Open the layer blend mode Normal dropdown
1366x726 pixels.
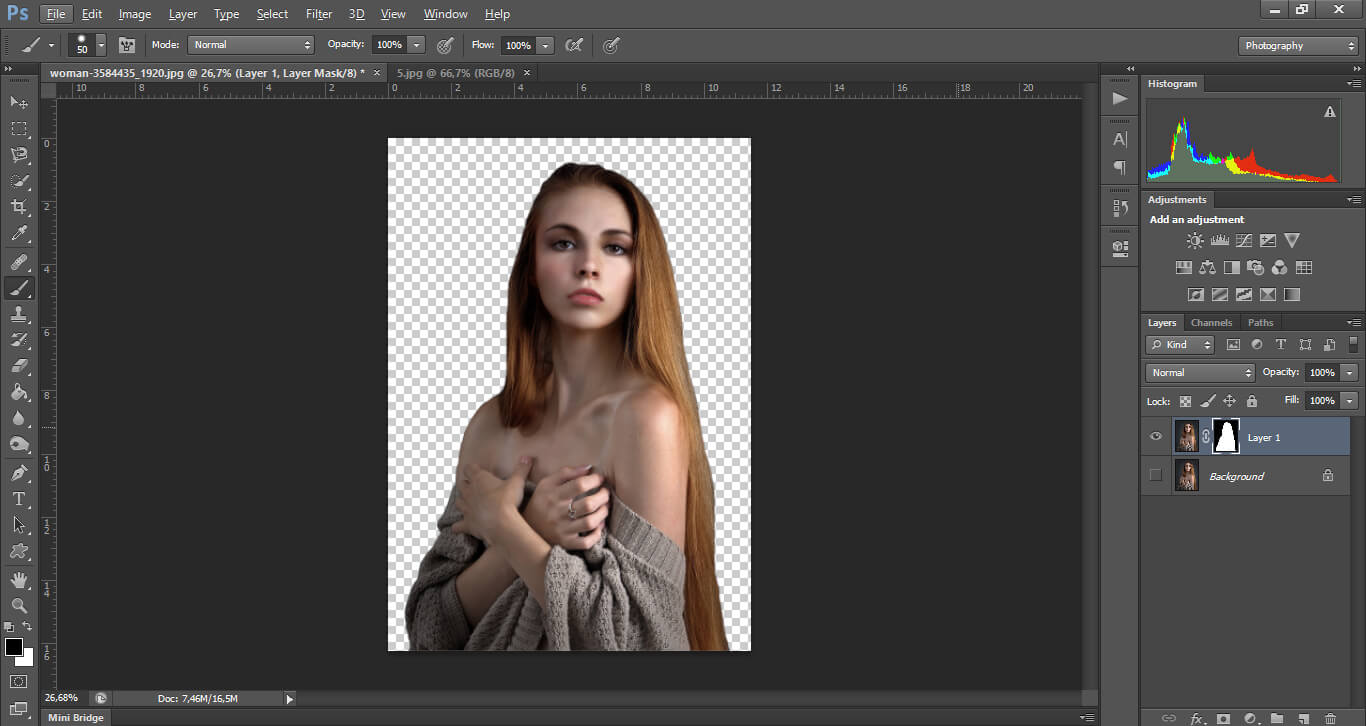pos(1200,372)
